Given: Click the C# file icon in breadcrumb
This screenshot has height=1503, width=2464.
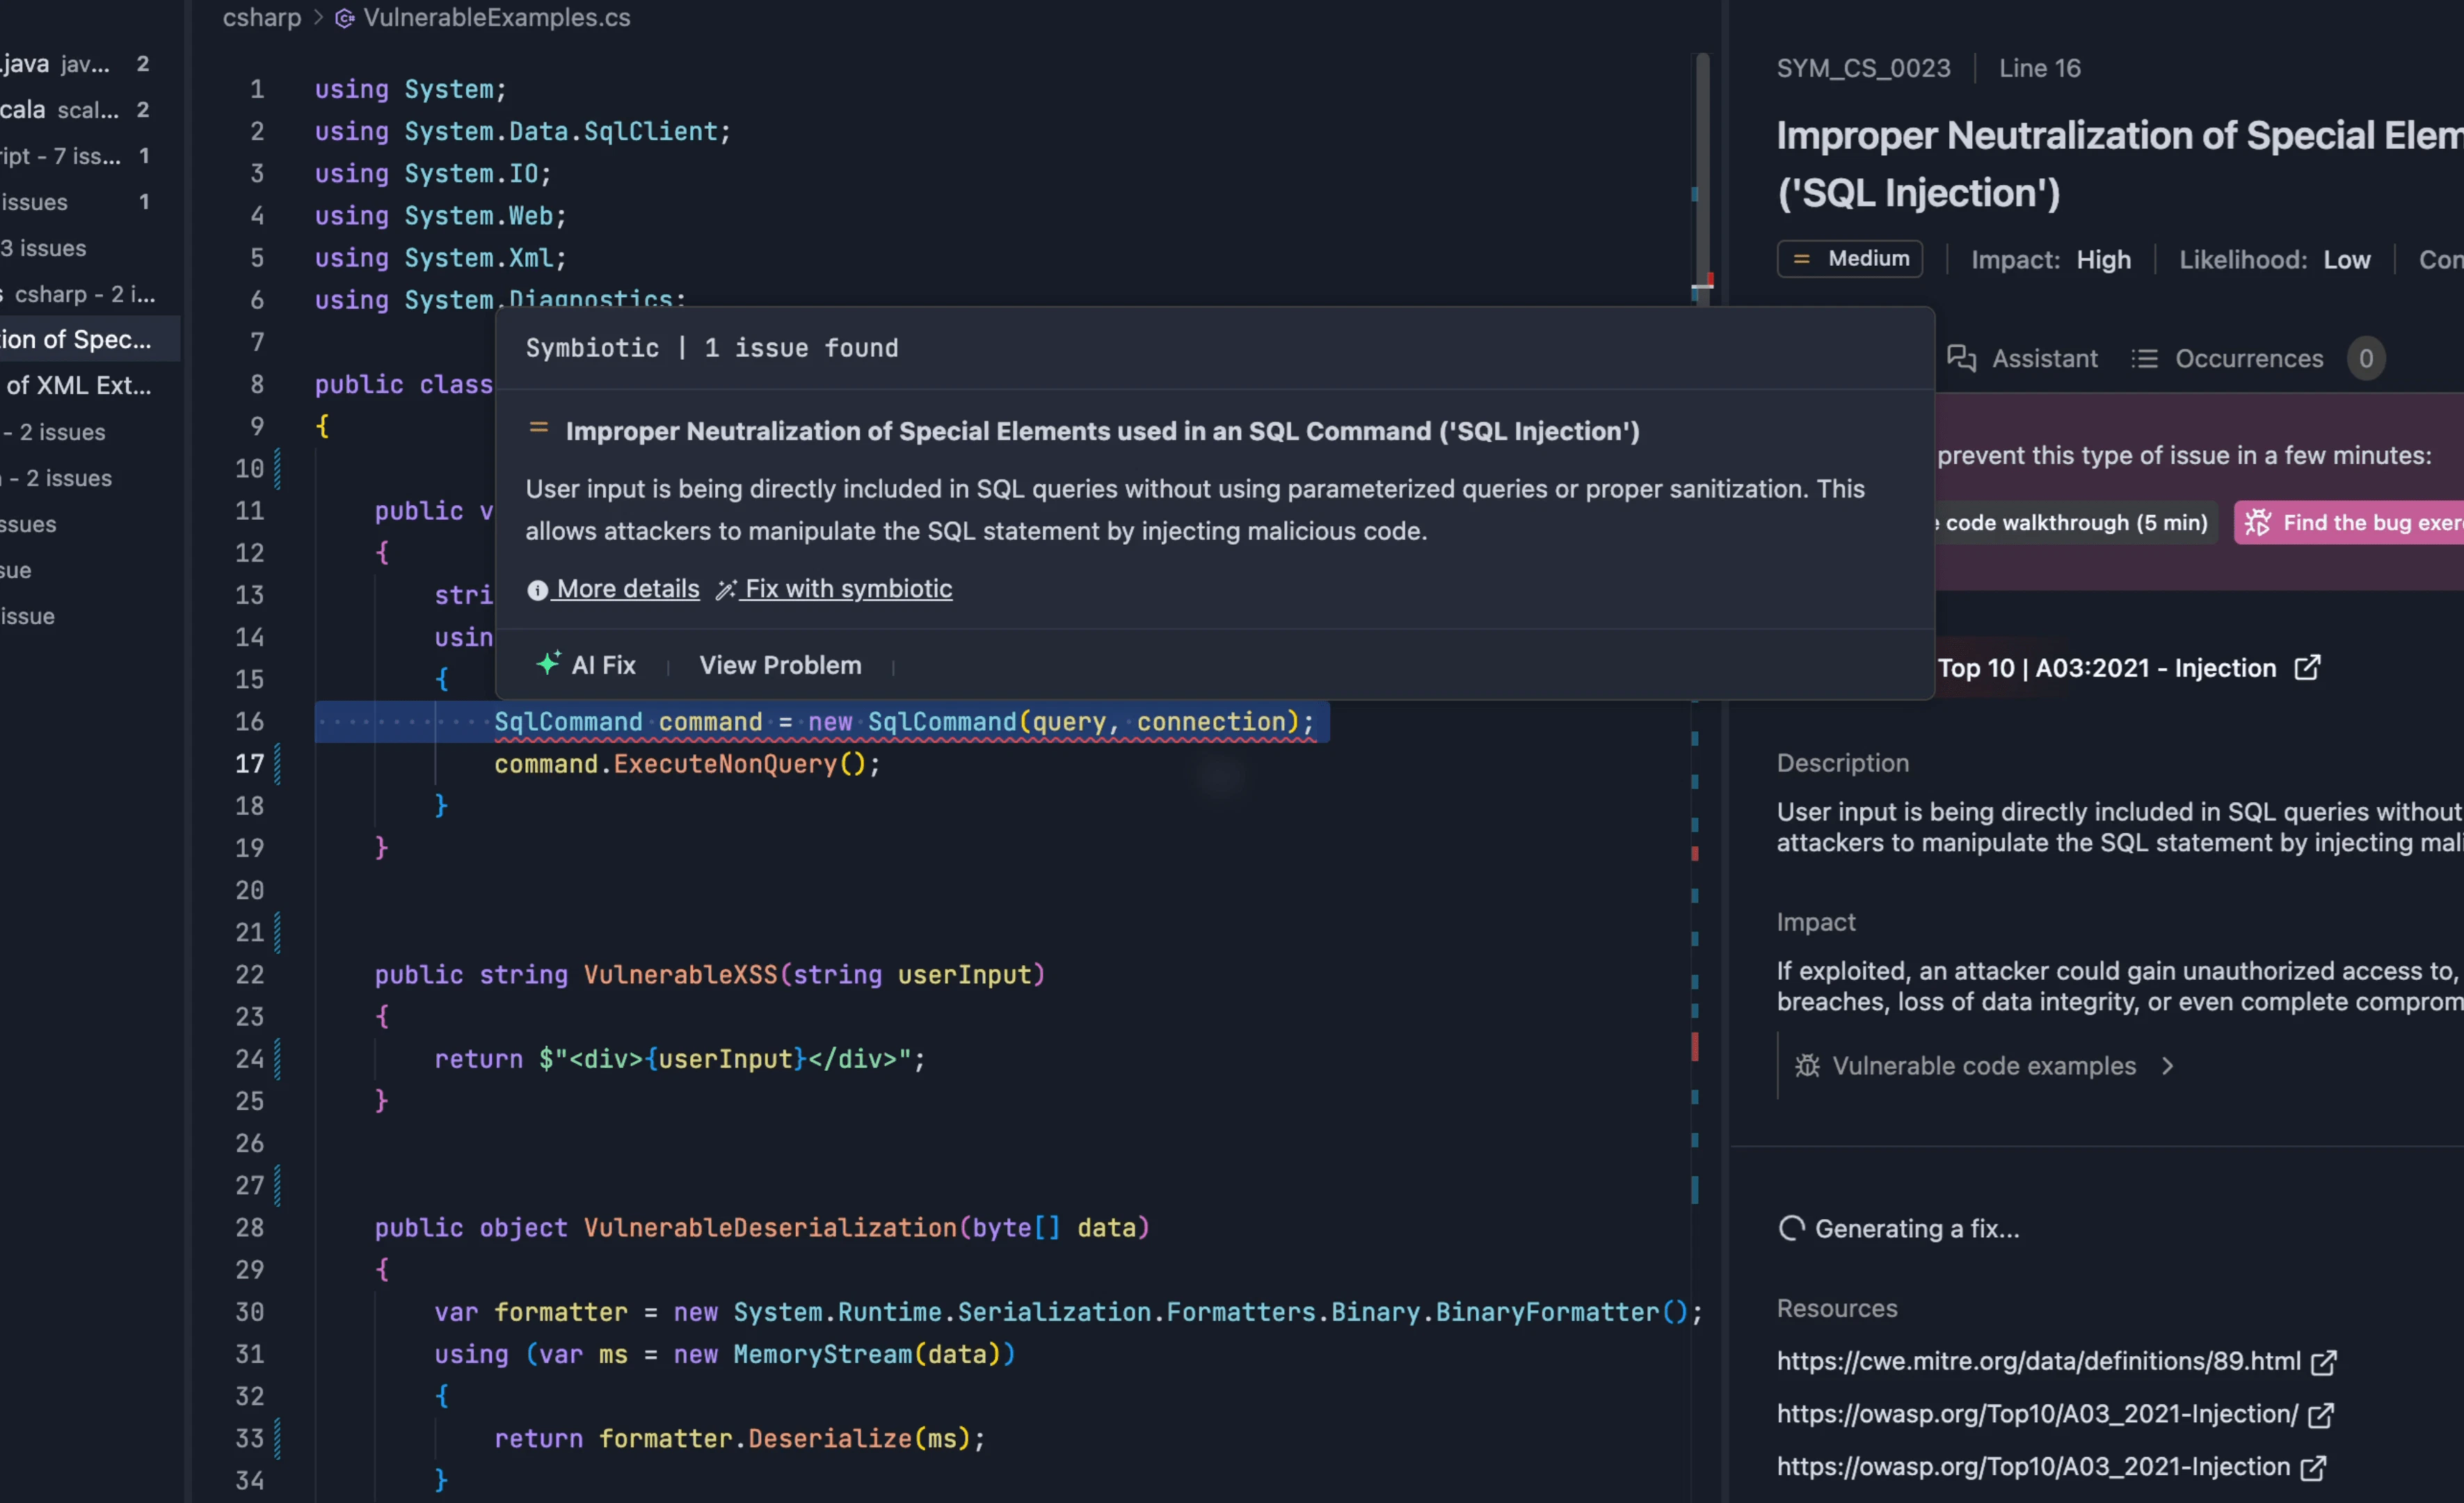Looking at the screenshot, I should click(344, 18).
